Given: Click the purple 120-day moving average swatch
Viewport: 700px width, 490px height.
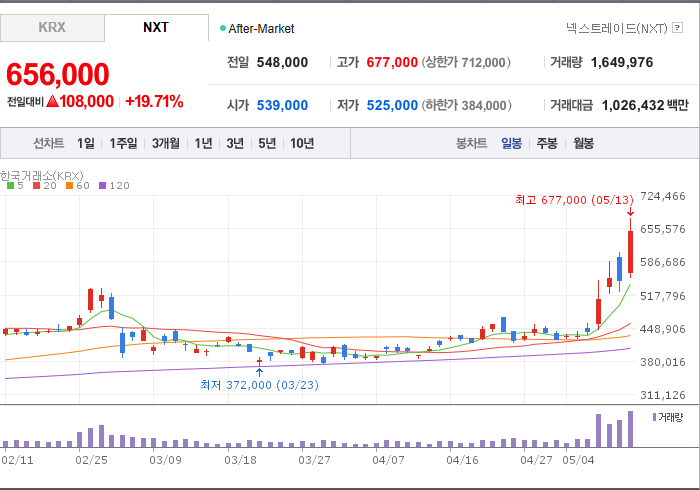Looking at the screenshot, I should 103,186.
